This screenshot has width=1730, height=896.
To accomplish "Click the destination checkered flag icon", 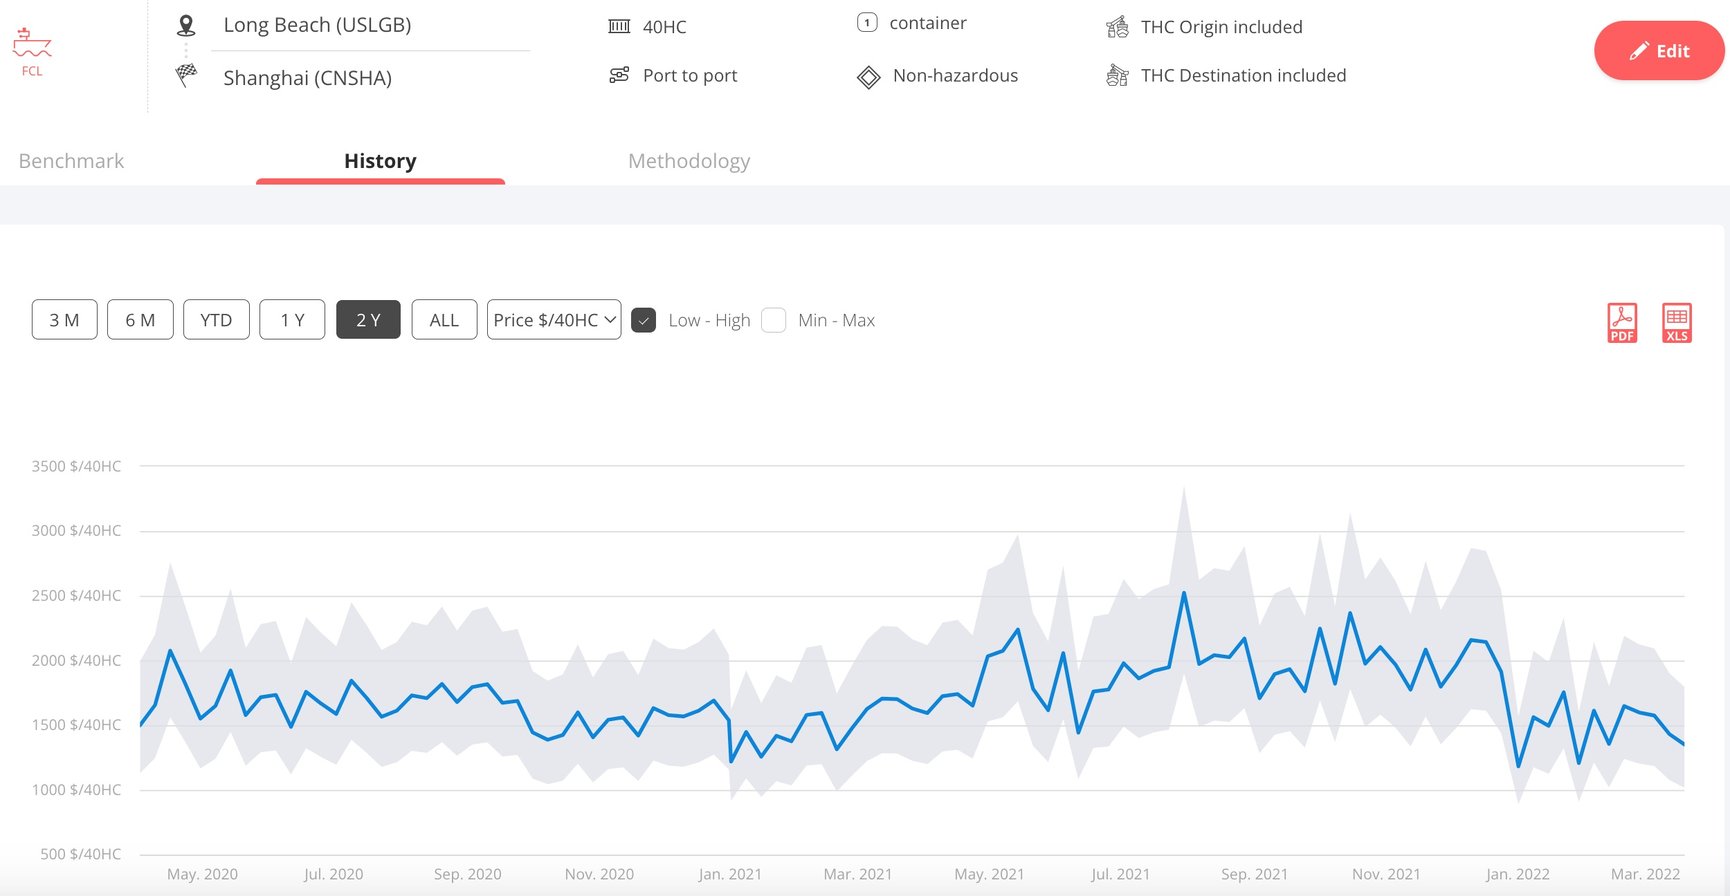I will (x=186, y=75).
